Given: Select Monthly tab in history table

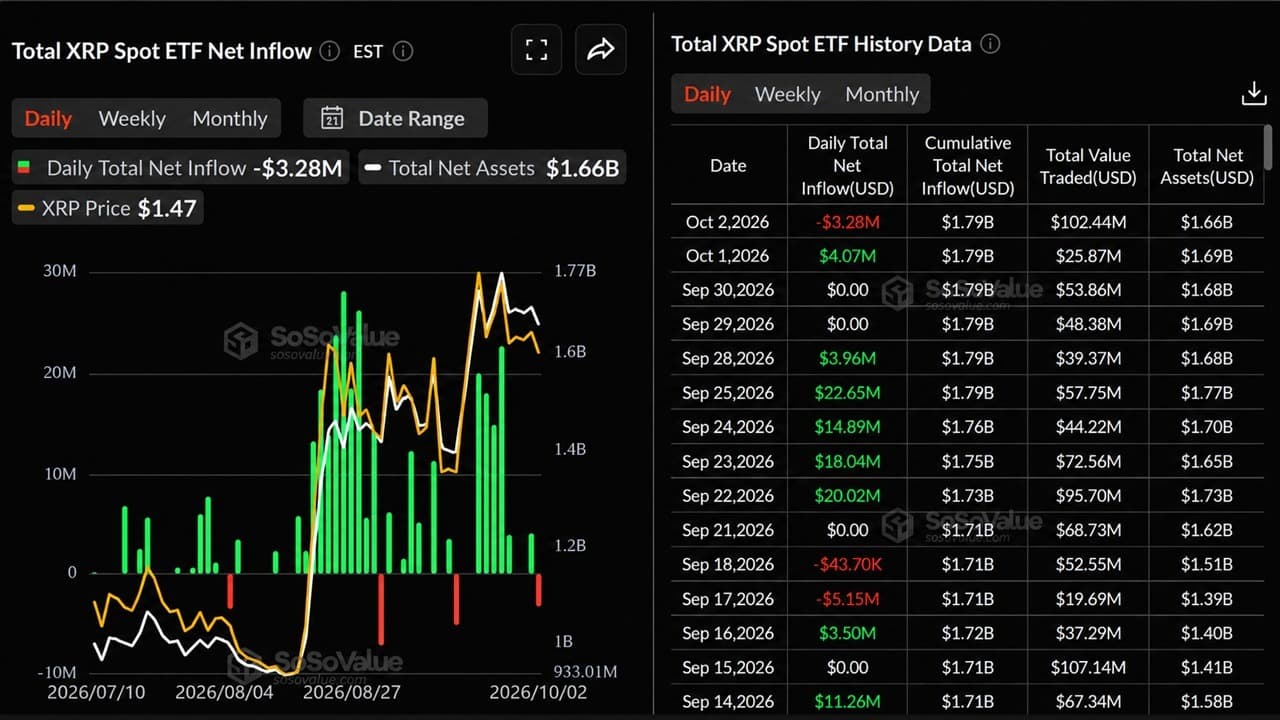Looking at the screenshot, I should pos(882,94).
